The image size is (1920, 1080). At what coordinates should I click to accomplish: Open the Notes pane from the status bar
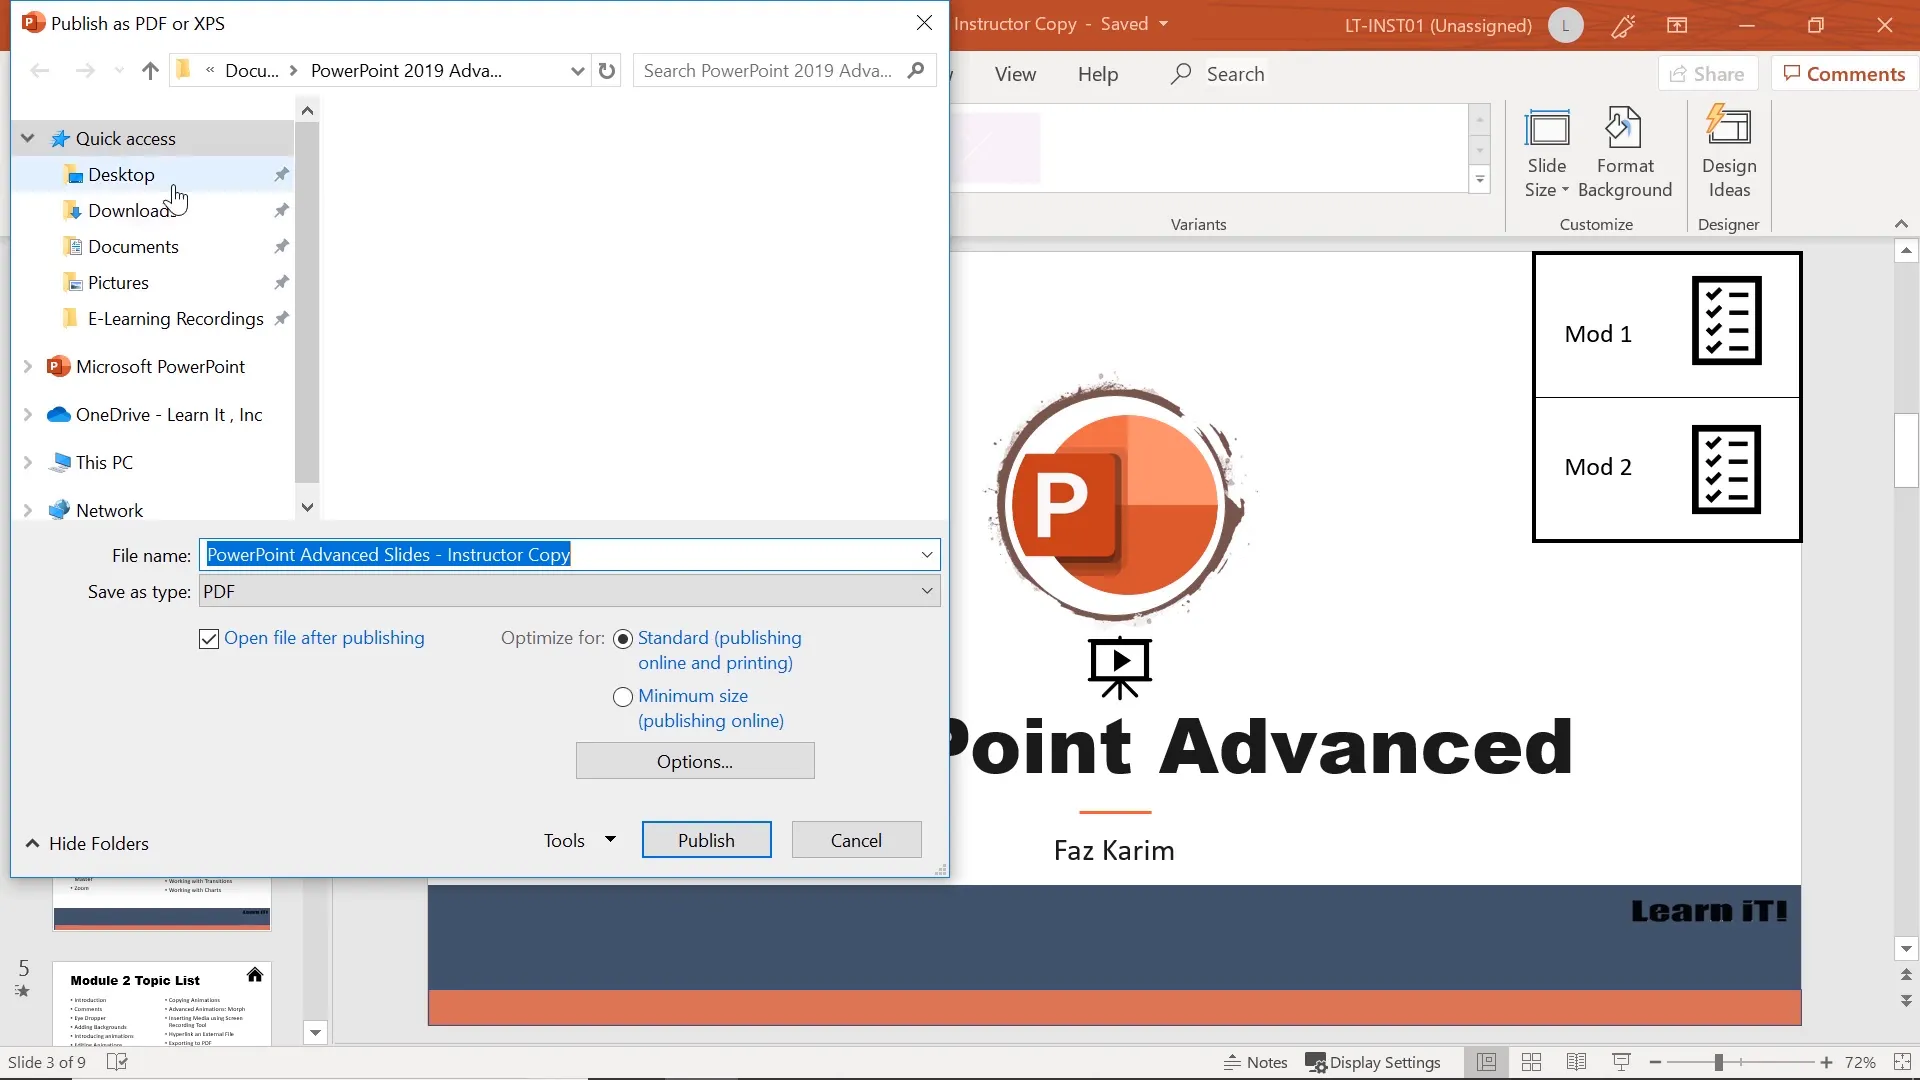click(x=1255, y=1062)
